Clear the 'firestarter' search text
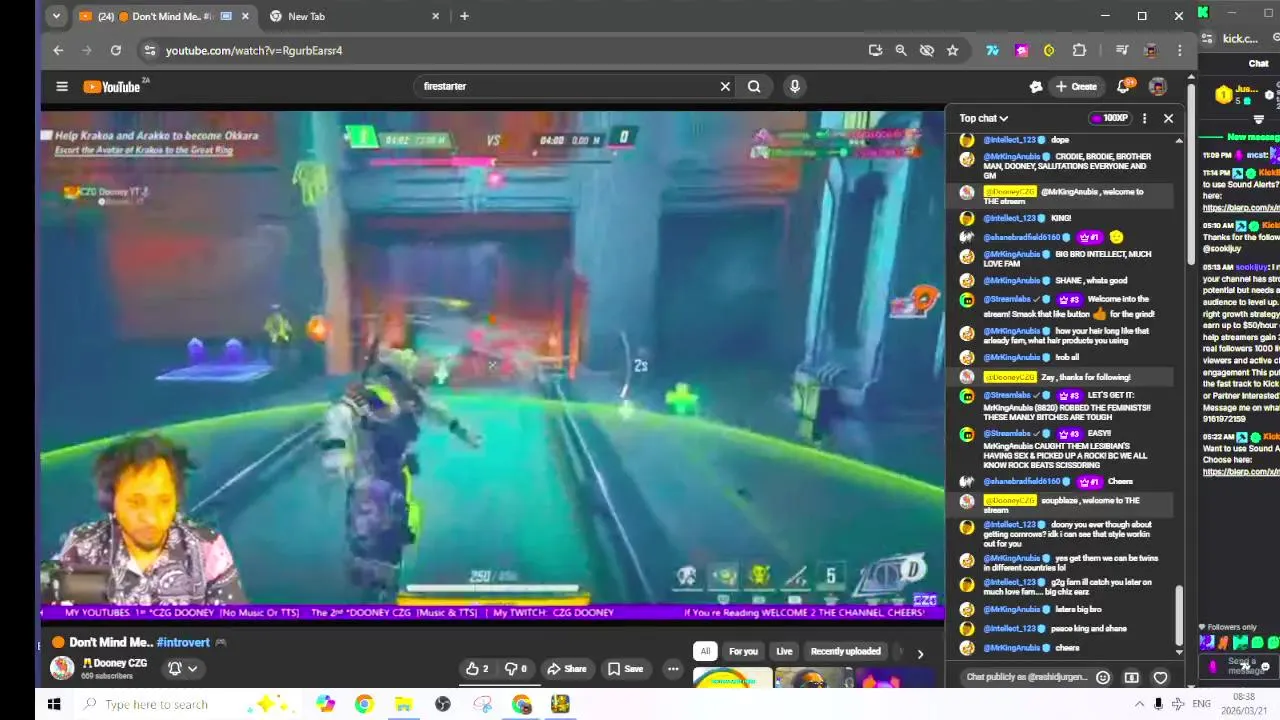 coord(725,86)
